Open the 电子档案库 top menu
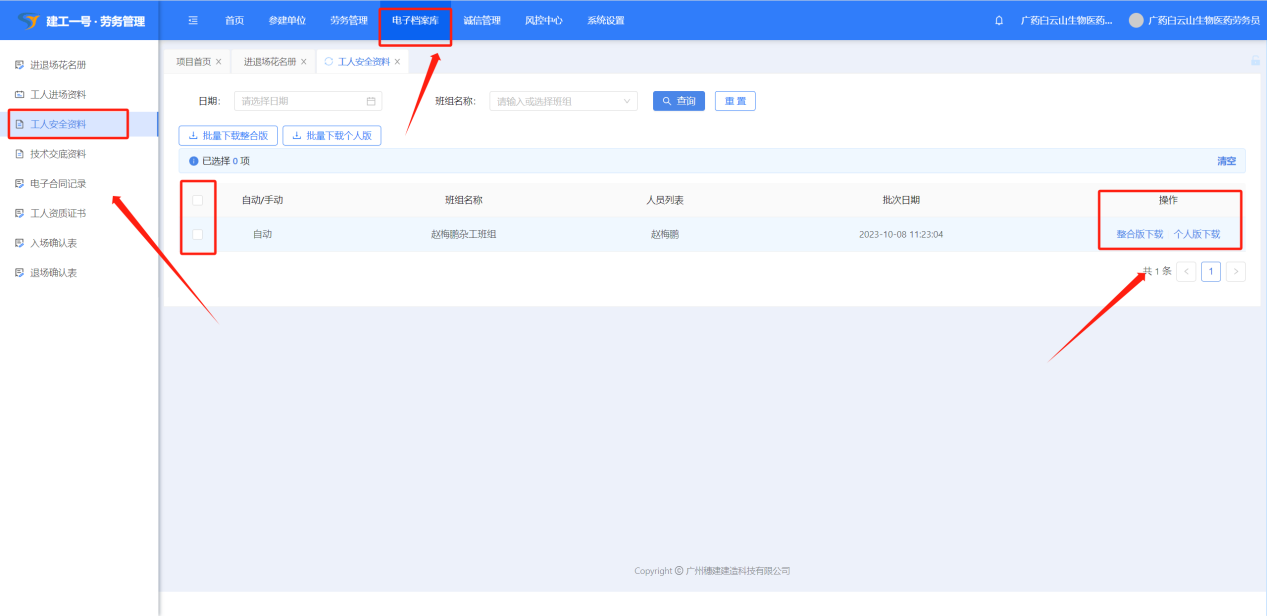 point(415,21)
